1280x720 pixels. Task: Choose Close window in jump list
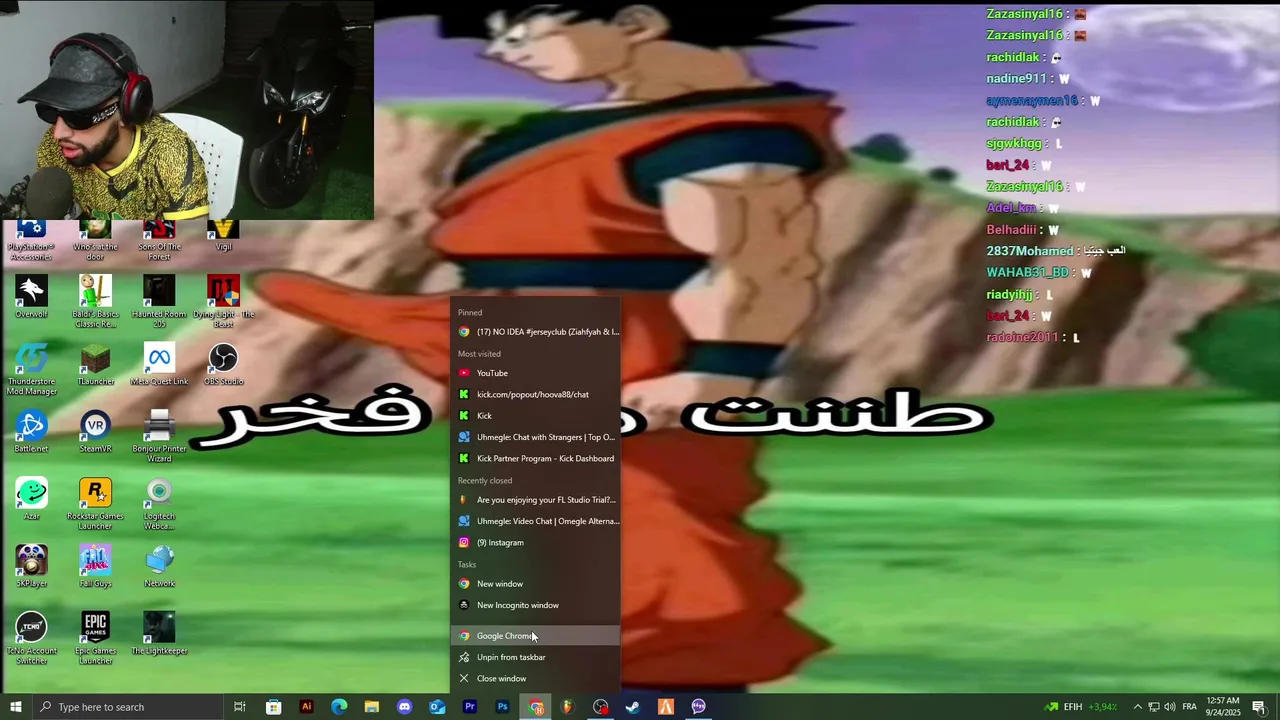pos(536,679)
